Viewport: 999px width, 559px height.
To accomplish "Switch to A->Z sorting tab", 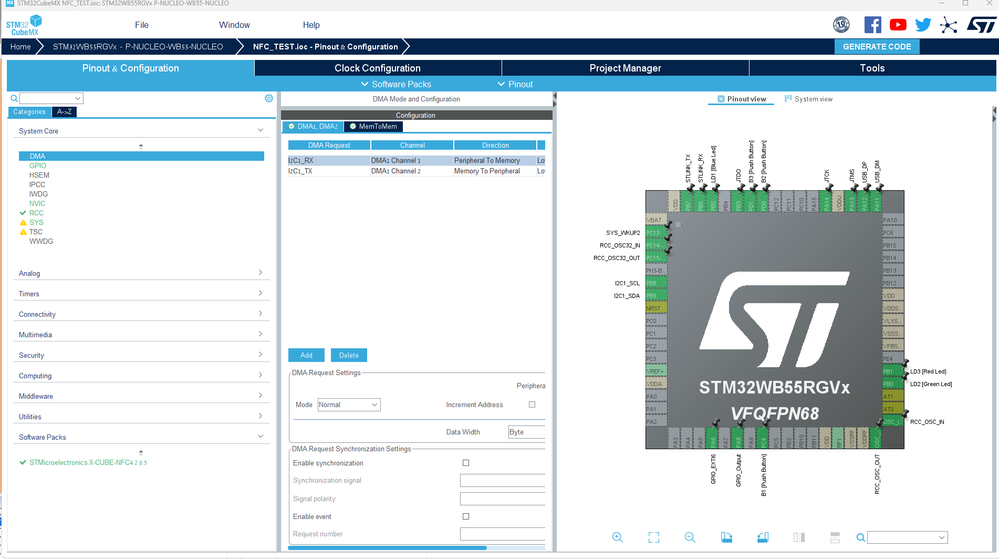I will [64, 112].
